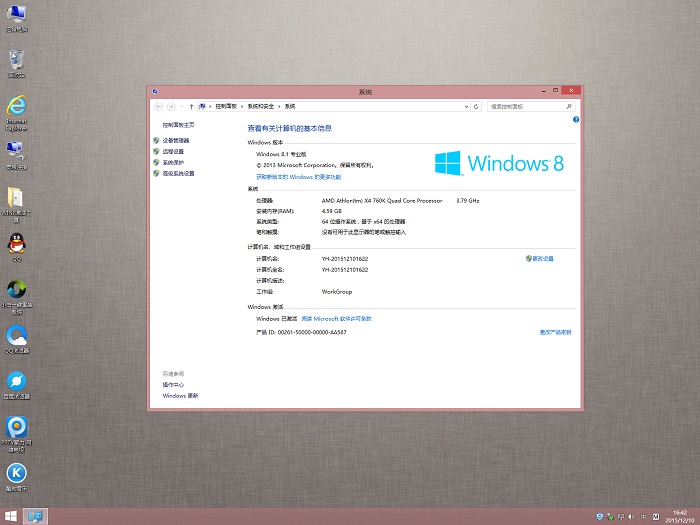Image resolution: width=700 pixels, height=525 pixels.
Task: Open Remote settings in left pane
Action: [173, 152]
